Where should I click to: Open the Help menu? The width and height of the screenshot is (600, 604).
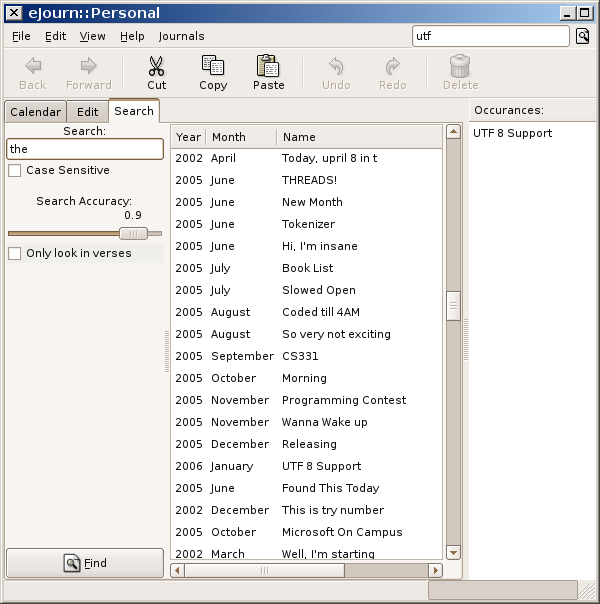click(x=132, y=36)
